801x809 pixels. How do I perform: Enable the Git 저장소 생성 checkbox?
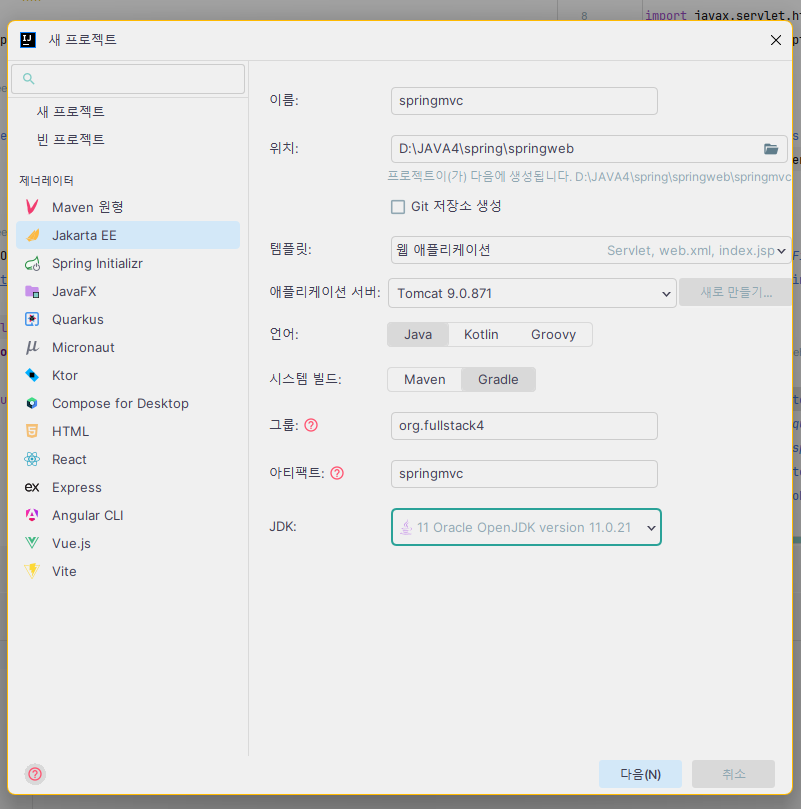[x=398, y=207]
